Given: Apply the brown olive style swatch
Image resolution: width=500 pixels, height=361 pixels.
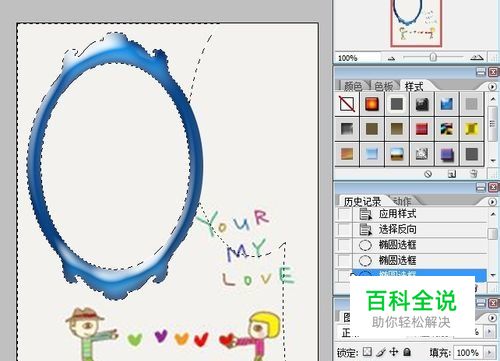Looking at the screenshot, I should click(372, 129).
